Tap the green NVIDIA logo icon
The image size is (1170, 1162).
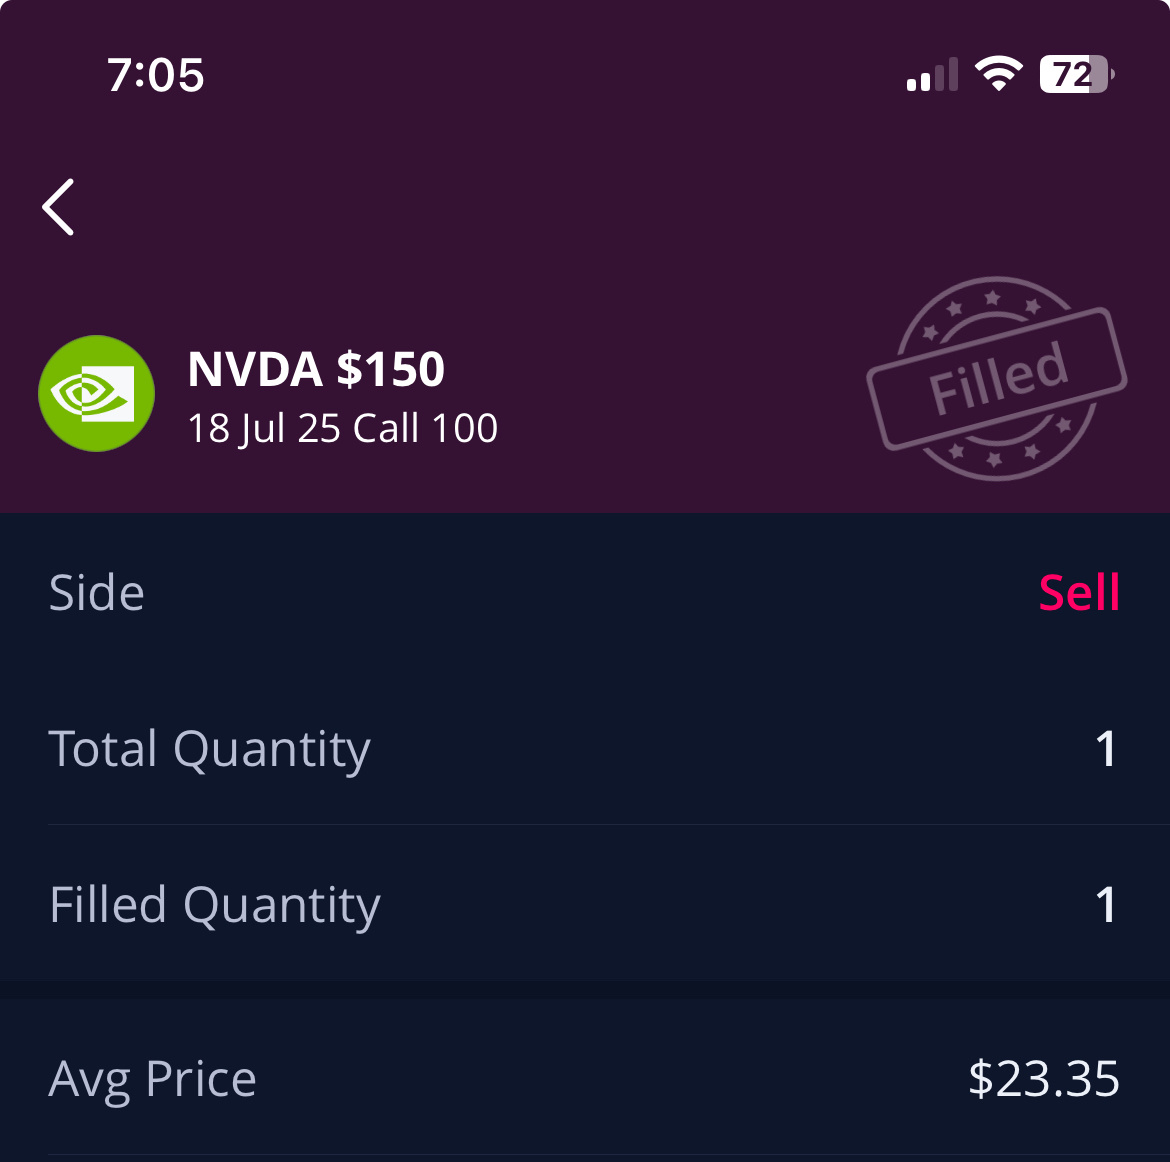tap(96, 393)
